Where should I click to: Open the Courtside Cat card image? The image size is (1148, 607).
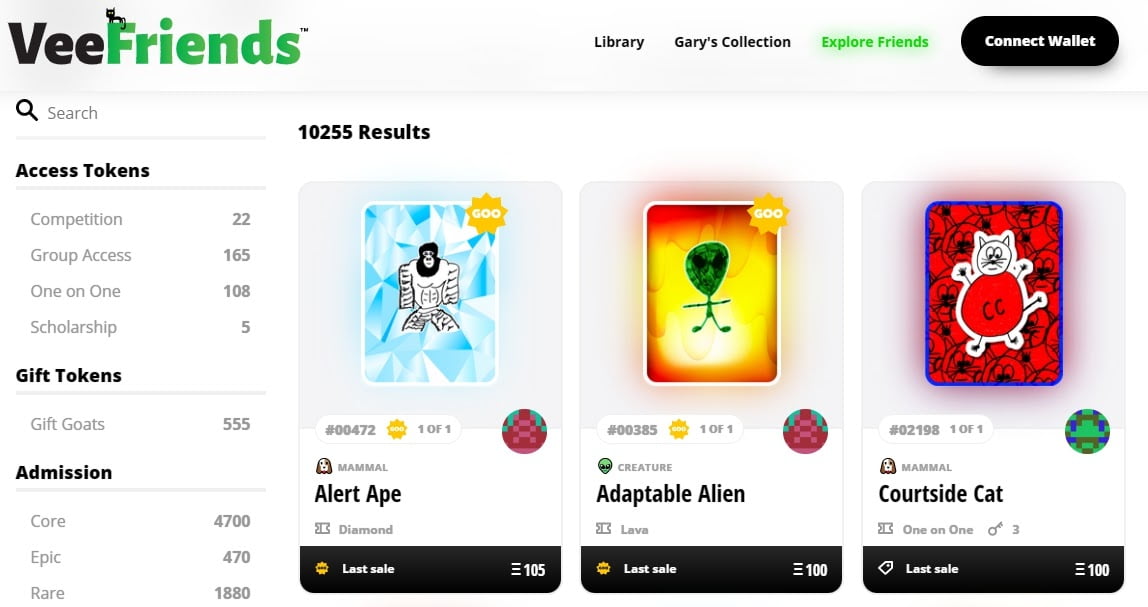(994, 293)
